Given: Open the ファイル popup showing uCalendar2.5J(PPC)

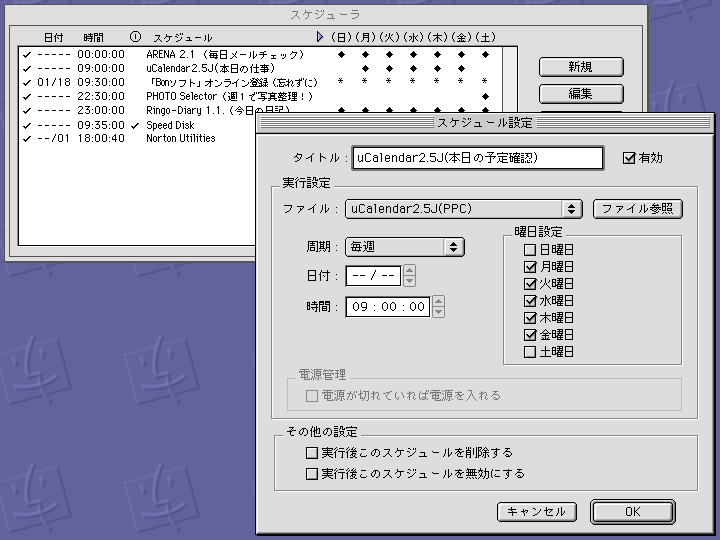Looking at the screenshot, I should click(463, 209).
